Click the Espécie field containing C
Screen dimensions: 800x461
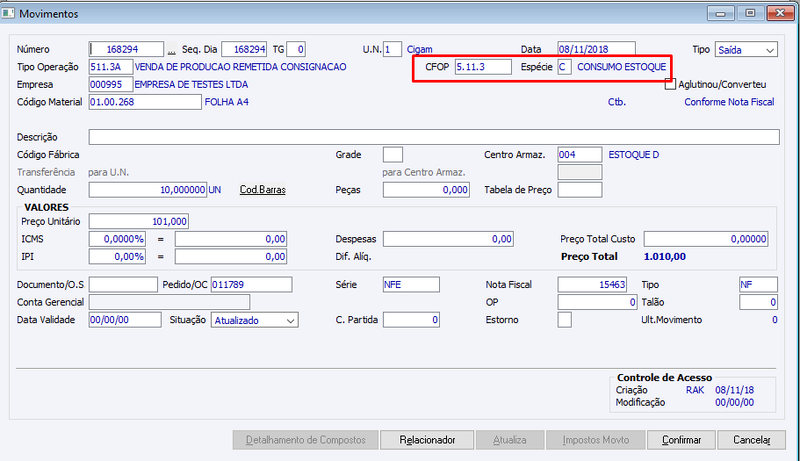coord(564,67)
